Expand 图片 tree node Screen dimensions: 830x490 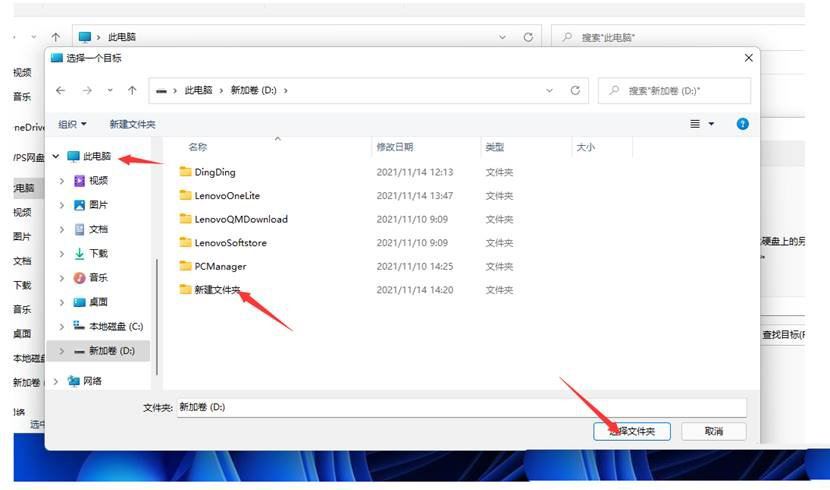(61, 205)
